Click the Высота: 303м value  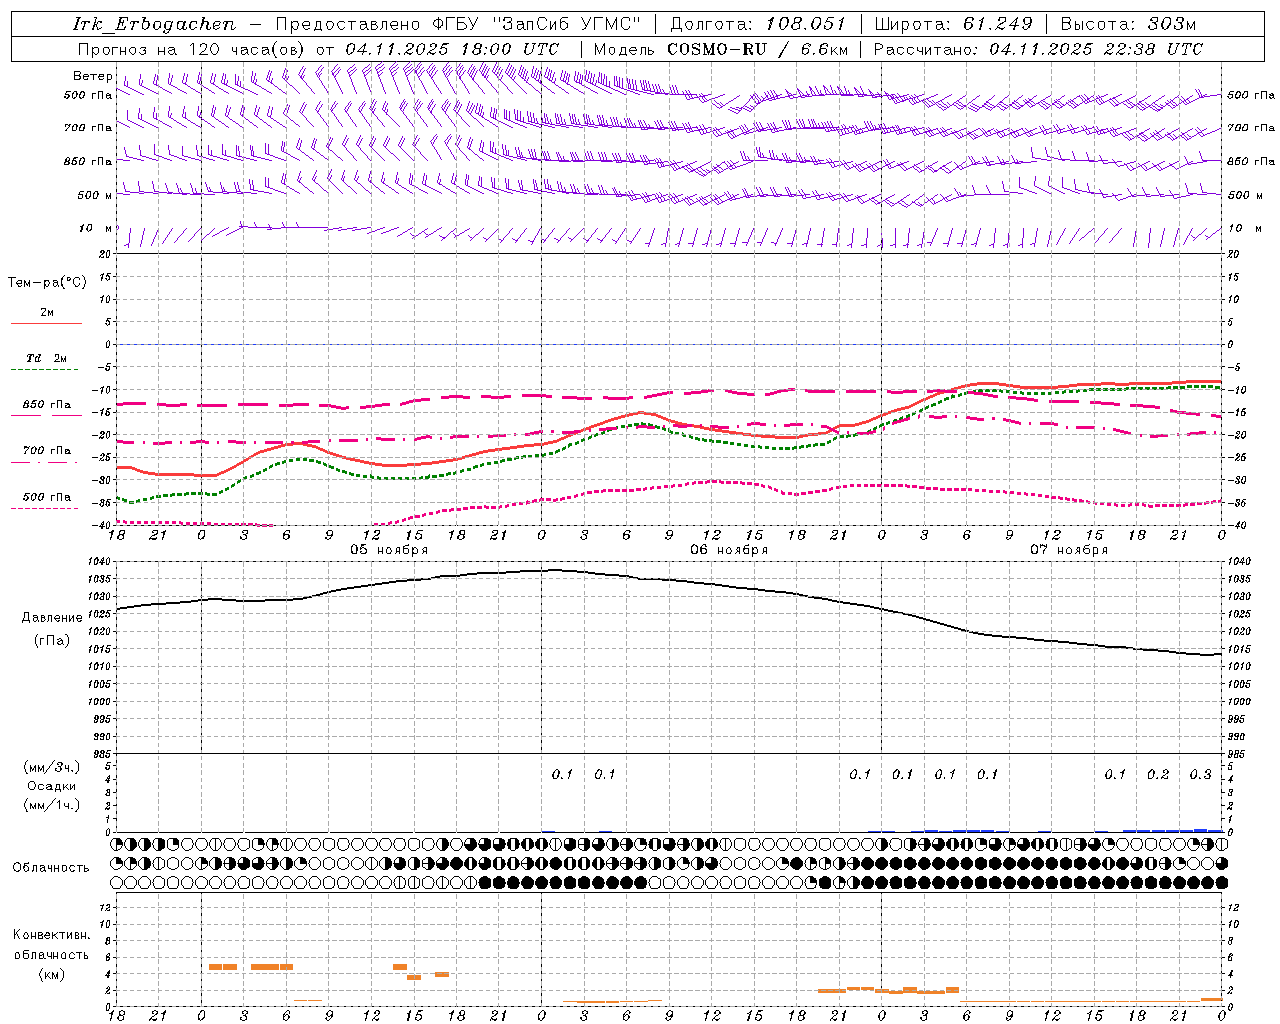(1128, 24)
